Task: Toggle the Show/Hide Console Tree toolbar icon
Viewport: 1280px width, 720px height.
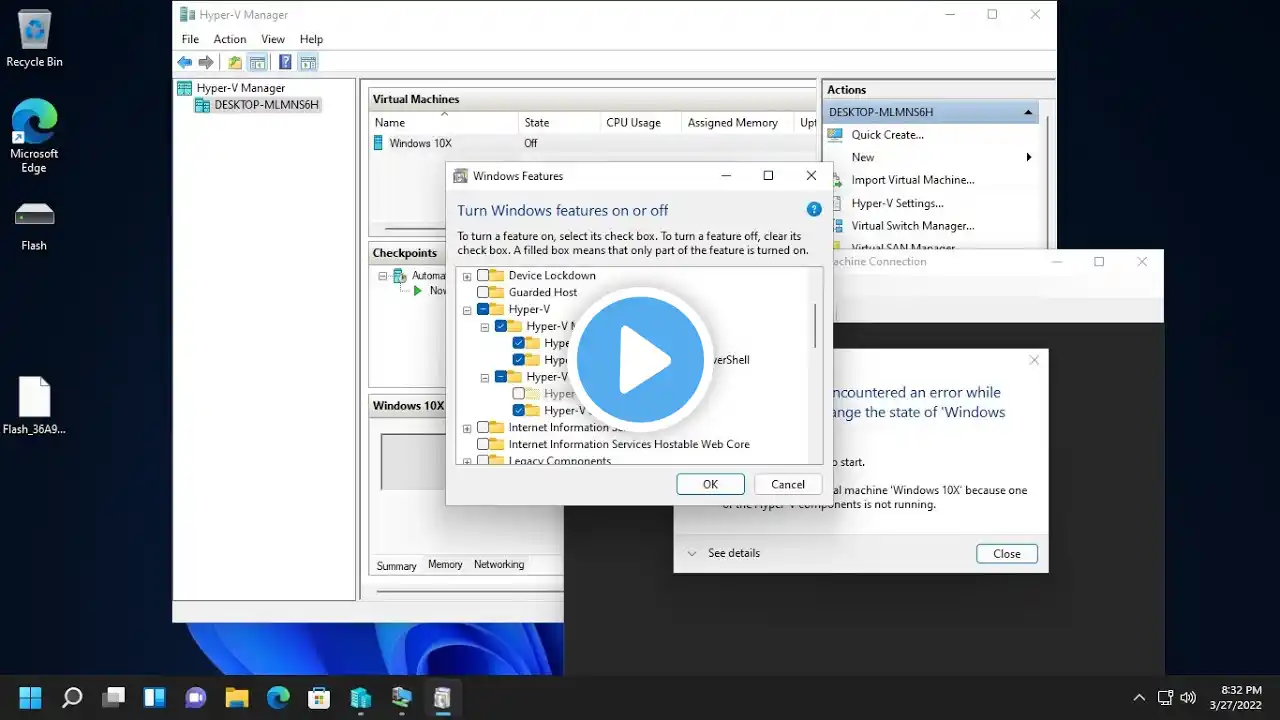Action: (x=257, y=62)
